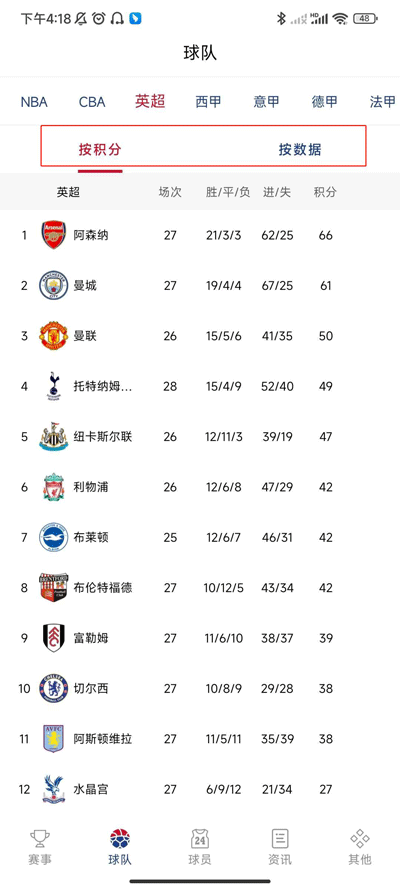Viewport: 400px width, 889px height.
Task: Open the Manchester United crest
Action: pyautogui.click(x=54, y=336)
